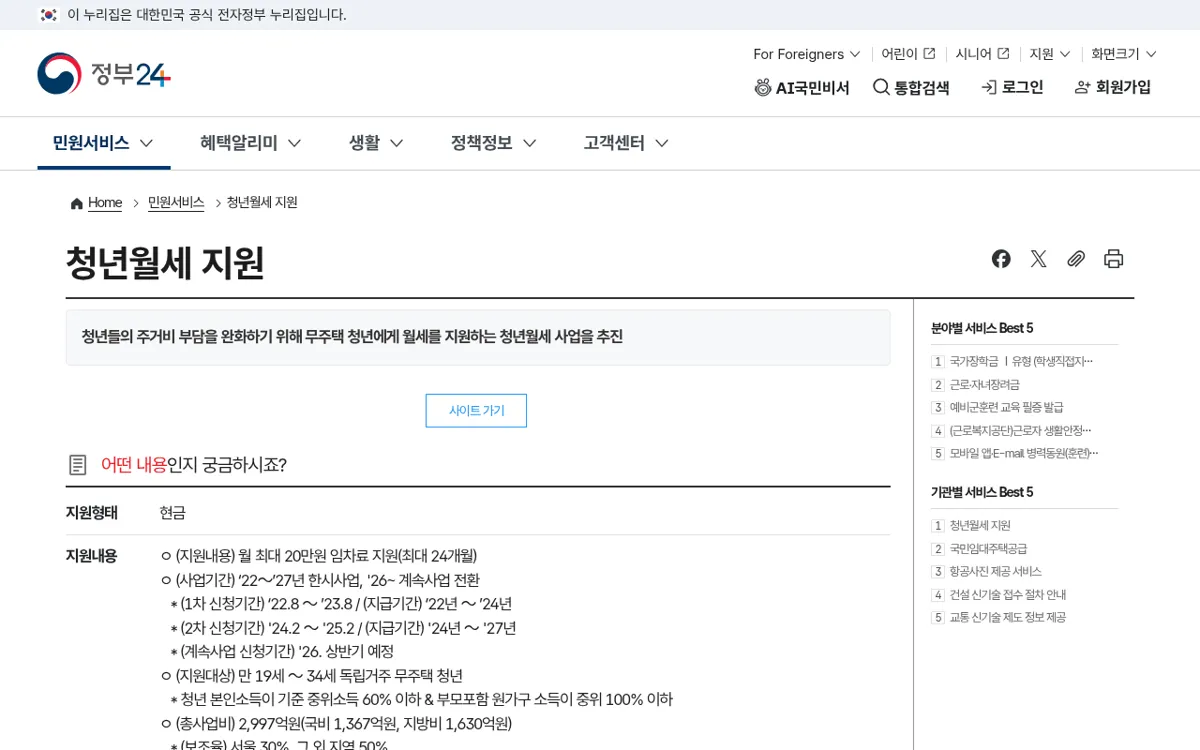Open 어린이 external site link
Screen dimensions: 1200x750
coord(908,54)
